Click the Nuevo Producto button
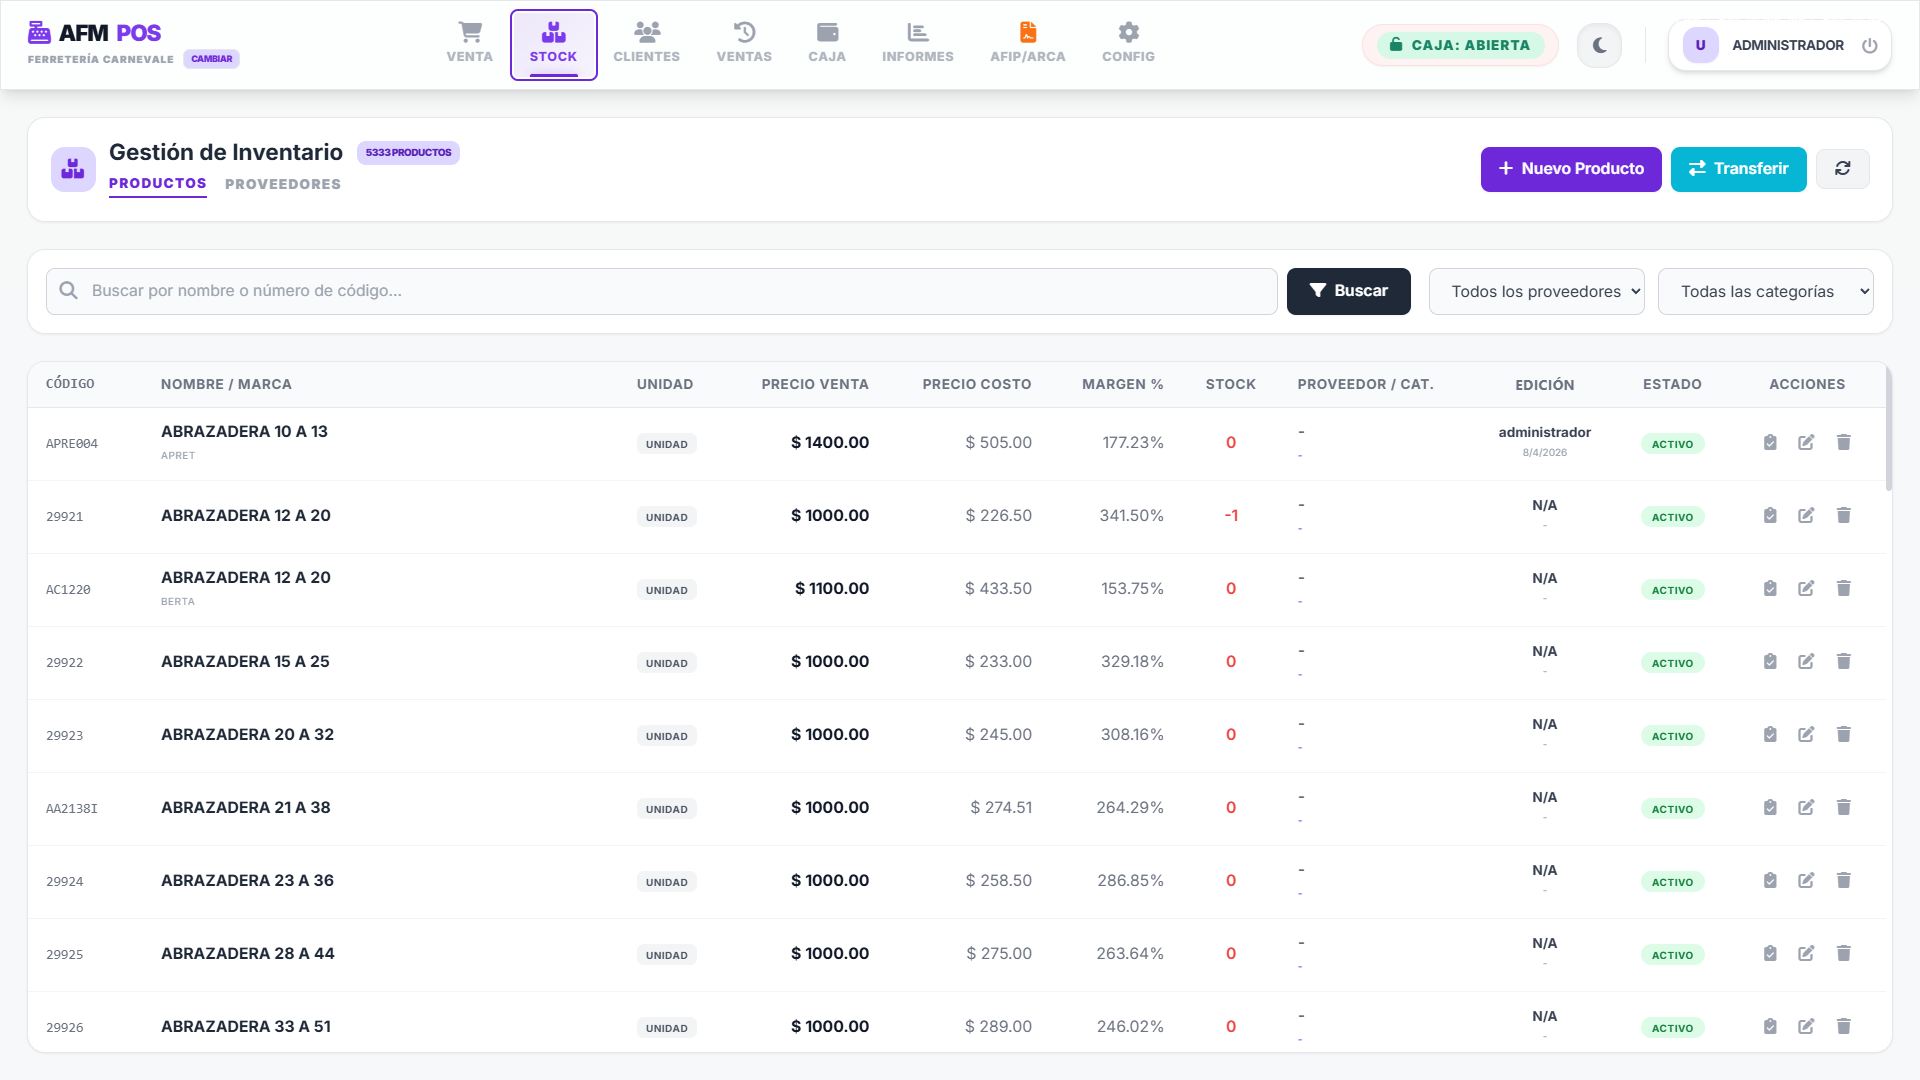Viewport: 1920px width, 1080px height. (x=1570, y=169)
